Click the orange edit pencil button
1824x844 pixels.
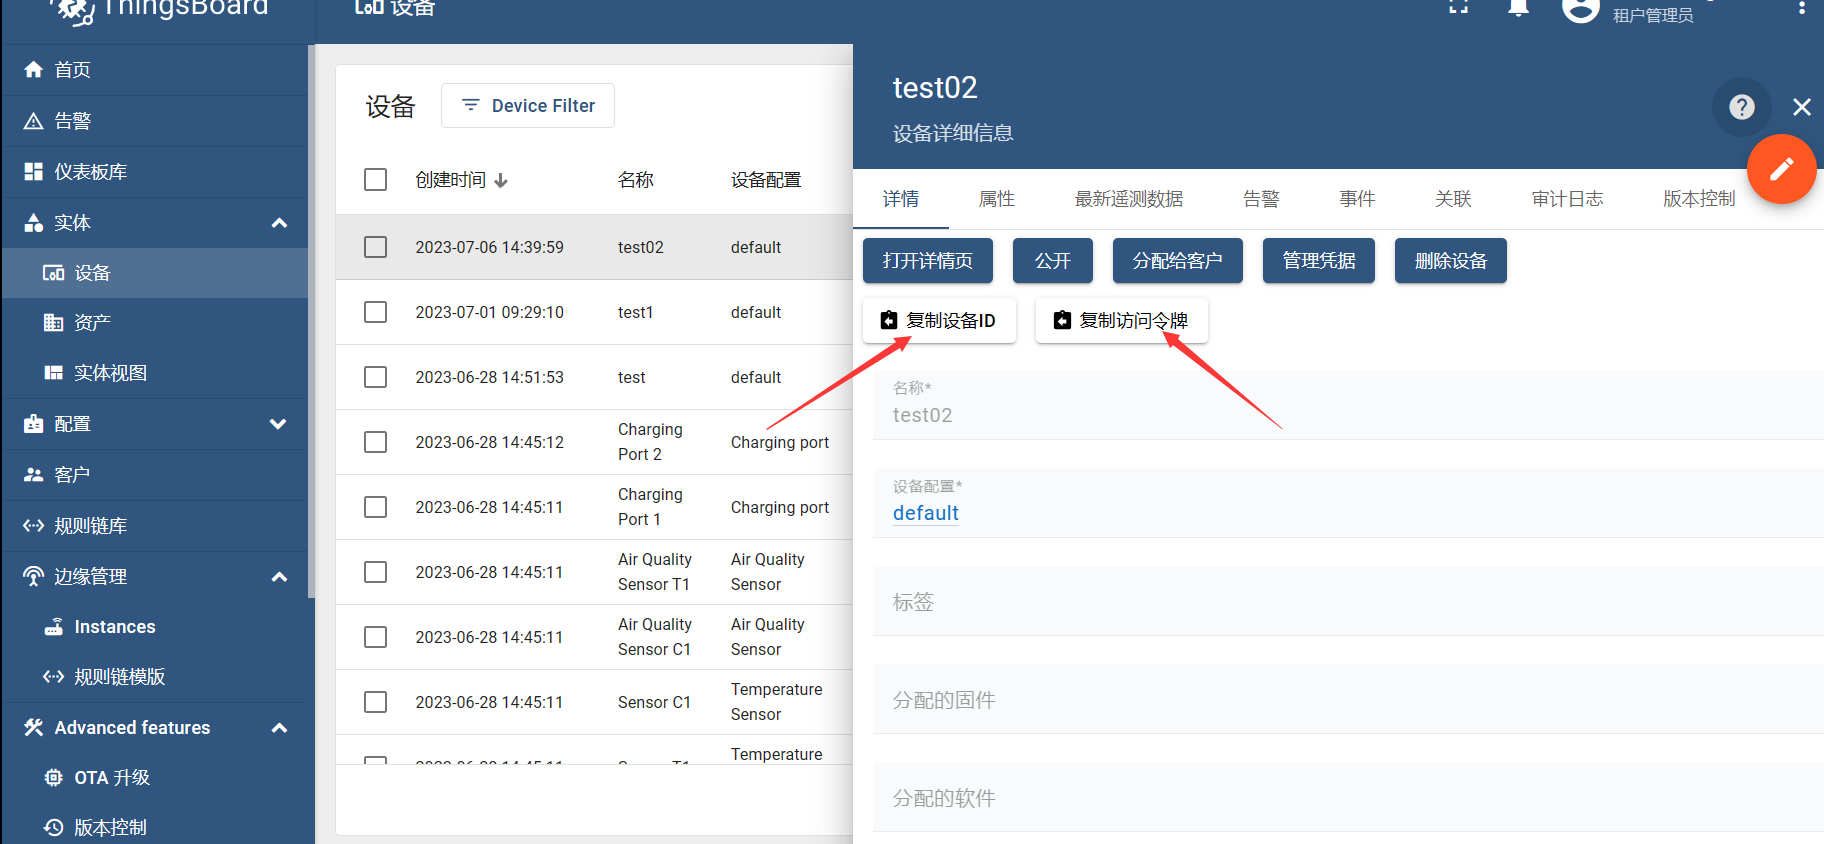1782,169
